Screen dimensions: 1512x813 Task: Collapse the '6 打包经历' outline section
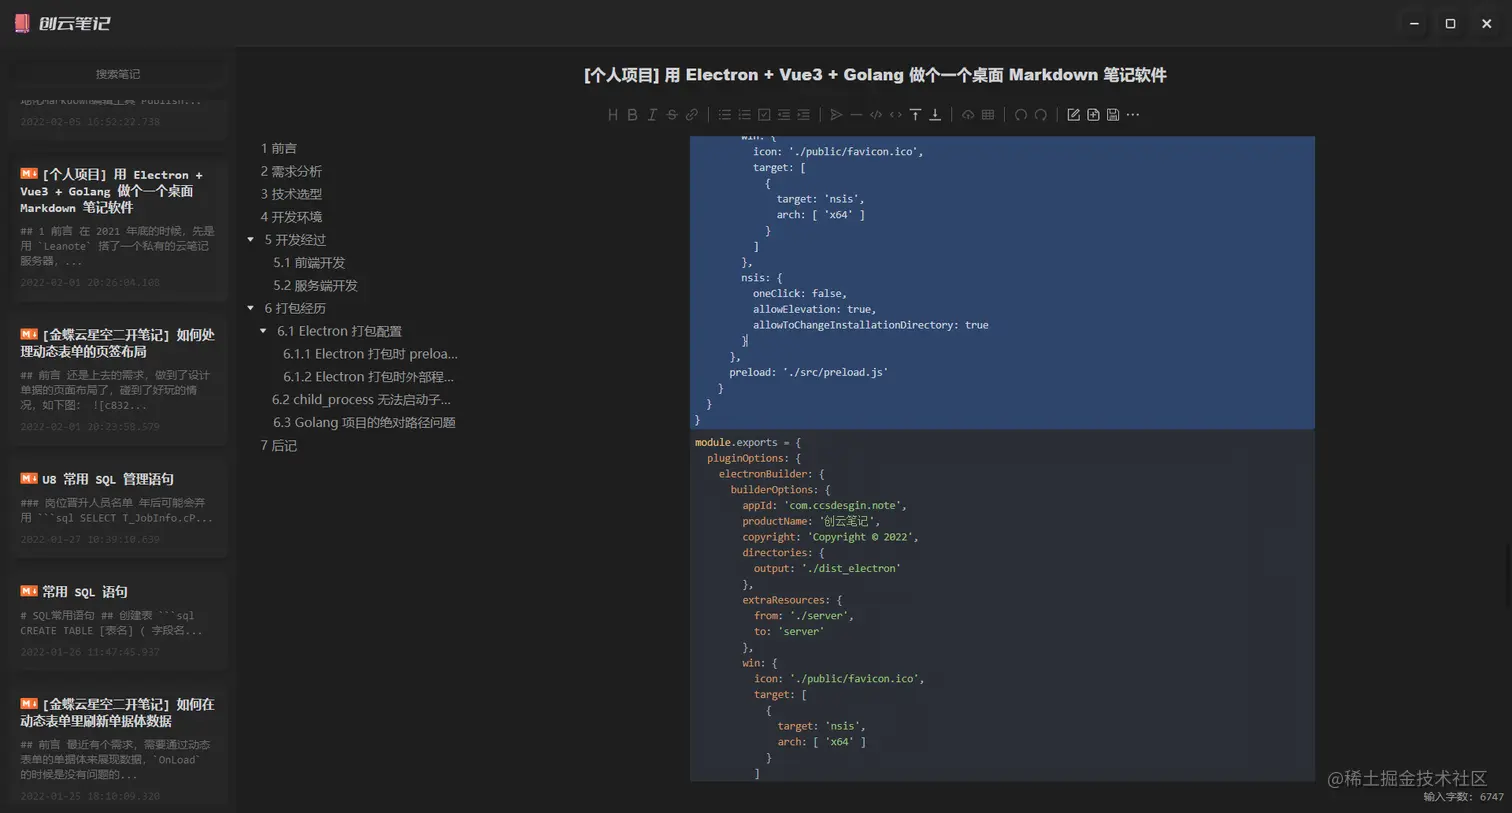coord(251,308)
